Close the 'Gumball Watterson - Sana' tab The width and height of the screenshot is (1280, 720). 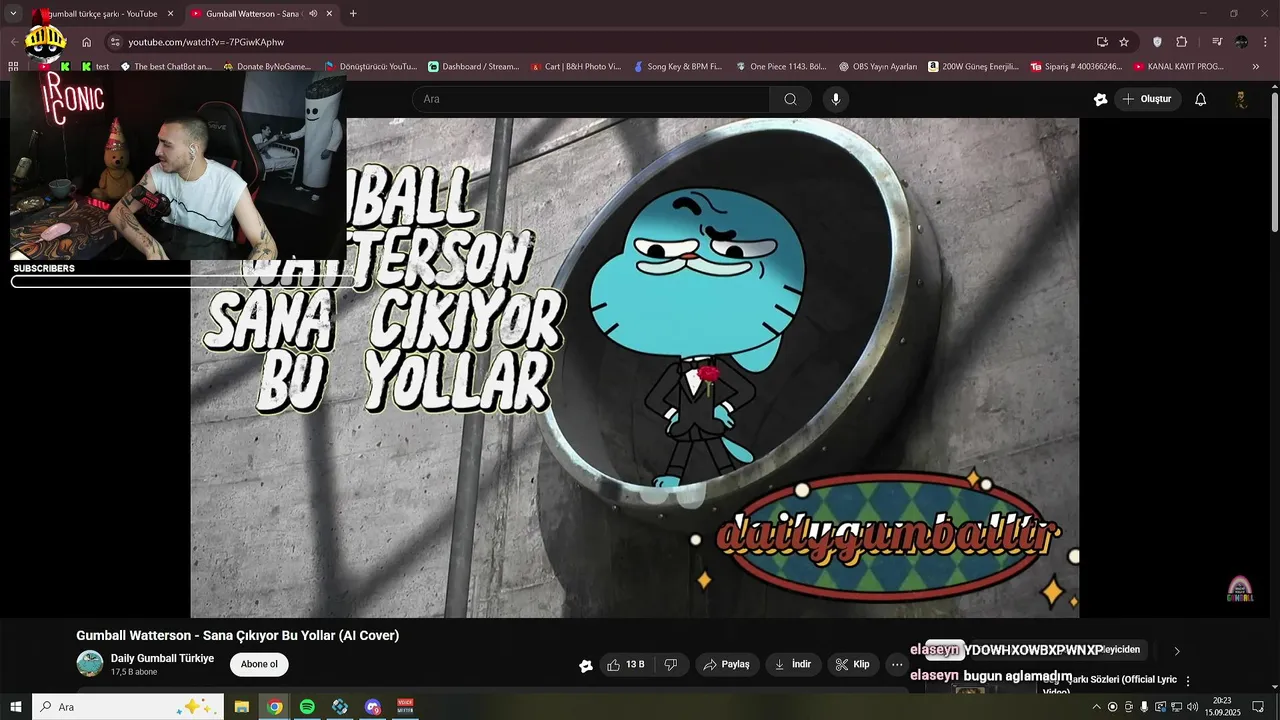[x=329, y=14]
